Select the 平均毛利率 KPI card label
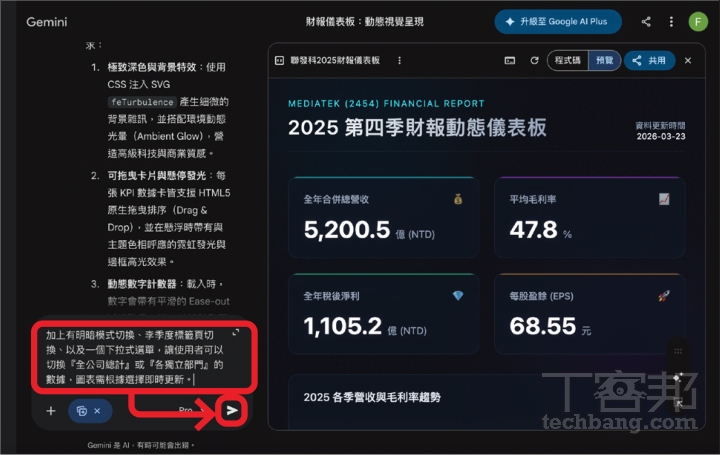Image resolution: width=720 pixels, height=455 pixels. (533, 199)
